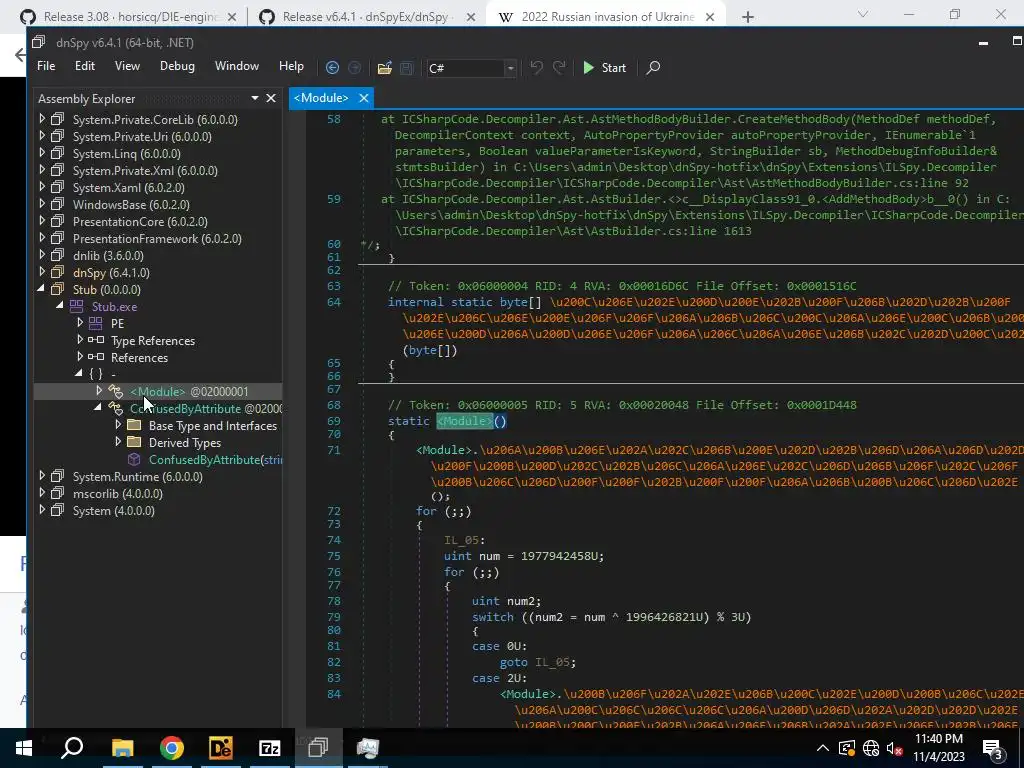The height and width of the screenshot is (768, 1024).
Task: Click the Stub.exe module icon
Action: [x=76, y=306]
